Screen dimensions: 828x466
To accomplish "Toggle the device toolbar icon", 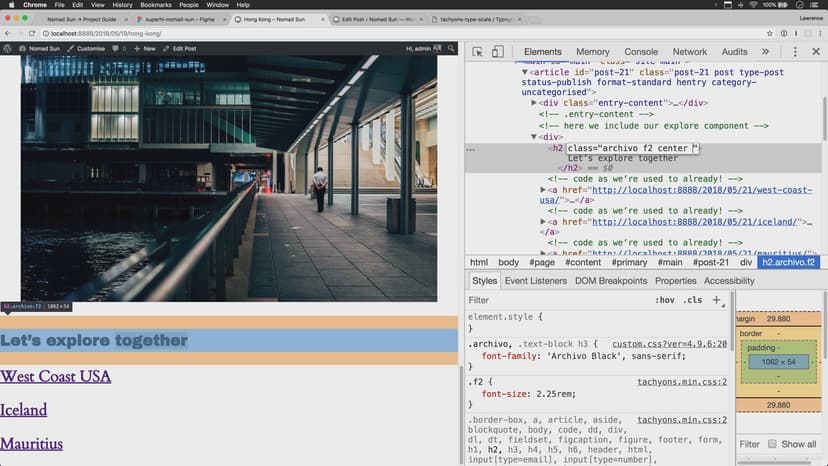I will coord(499,52).
